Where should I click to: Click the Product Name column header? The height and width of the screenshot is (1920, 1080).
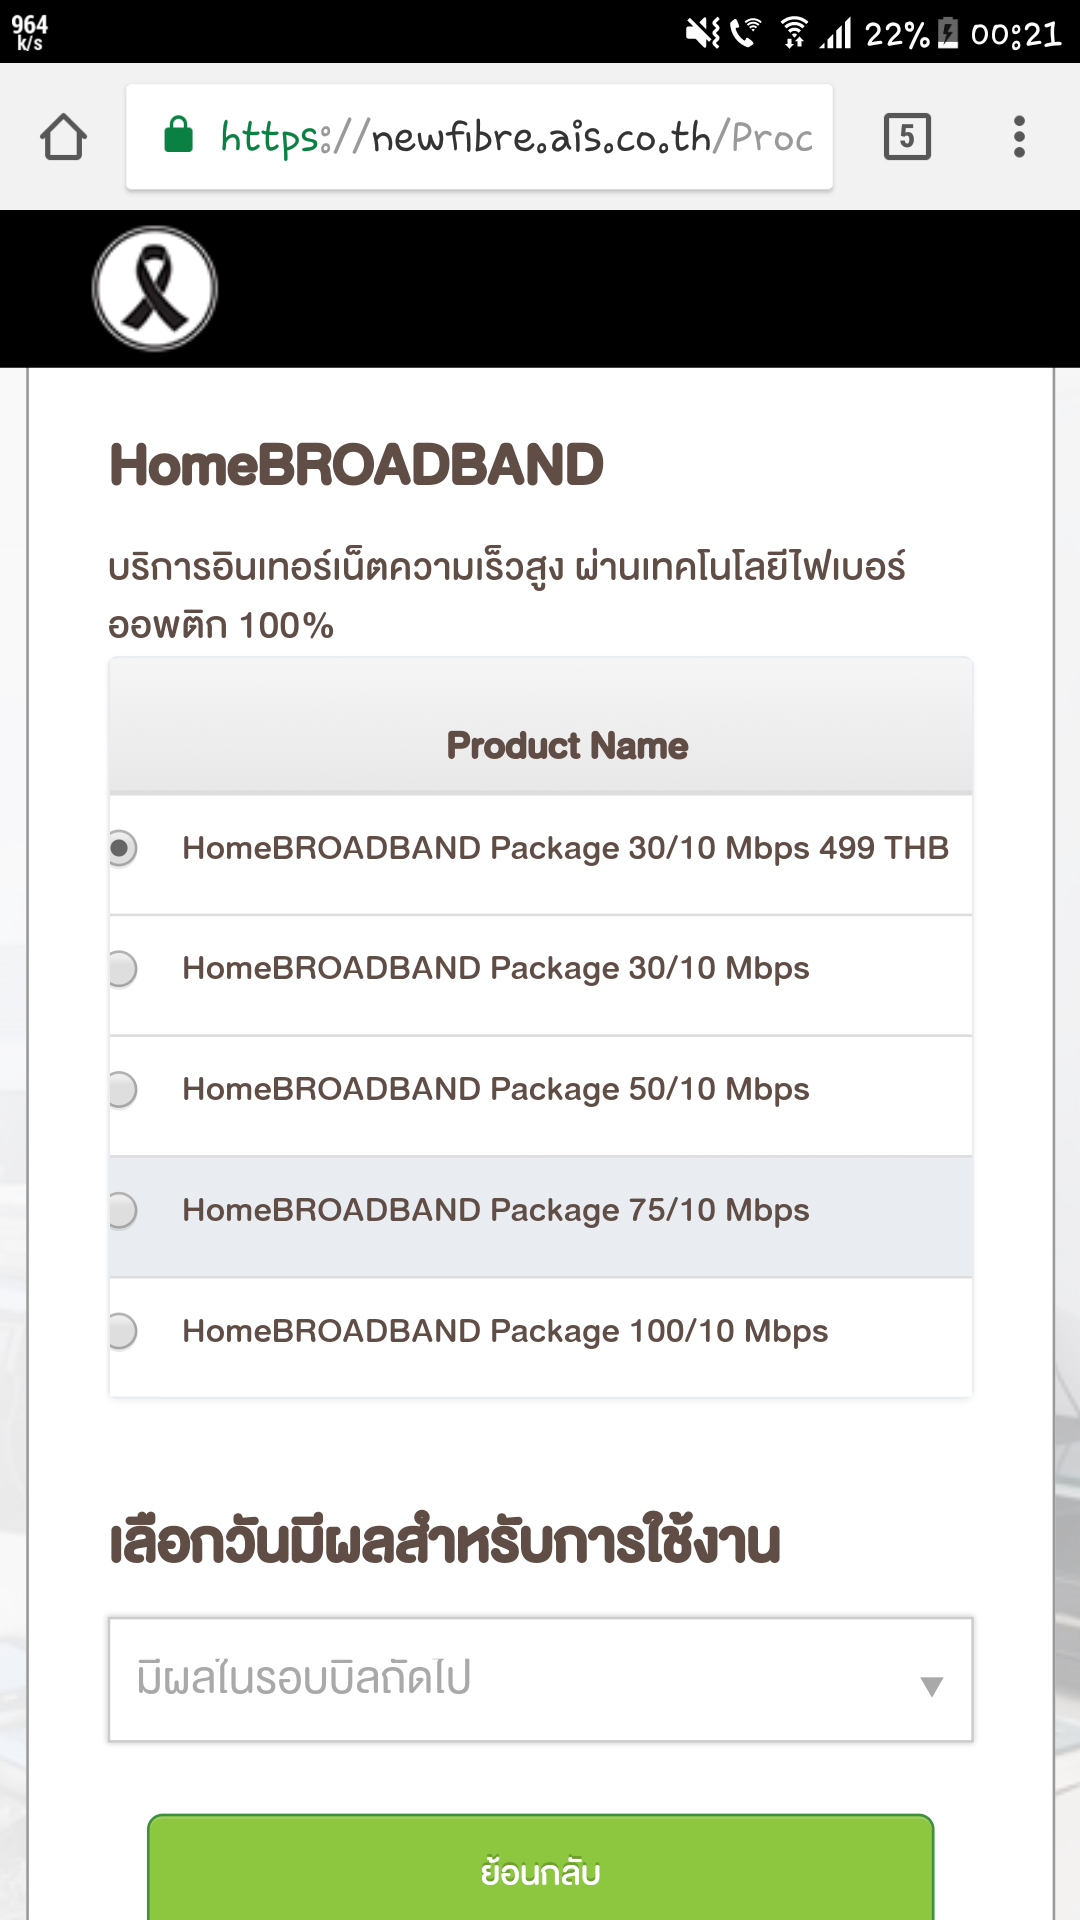coord(567,746)
